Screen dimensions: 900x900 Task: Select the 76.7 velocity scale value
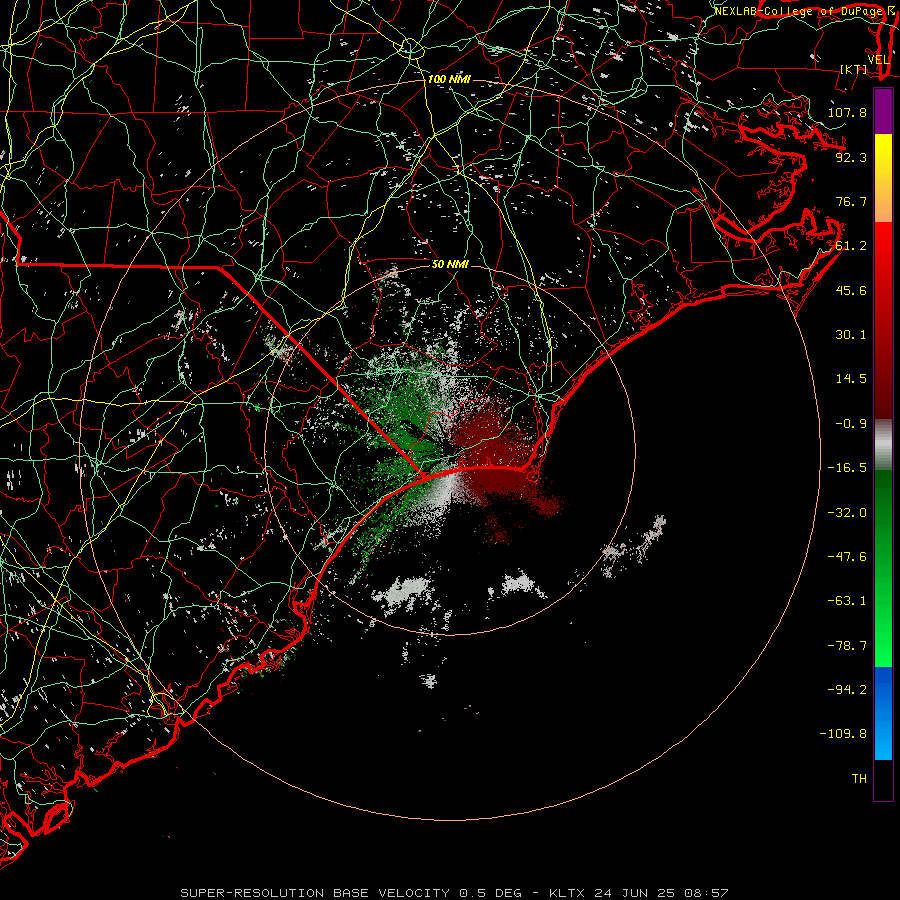pyautogui.click(x=851, y=201)
